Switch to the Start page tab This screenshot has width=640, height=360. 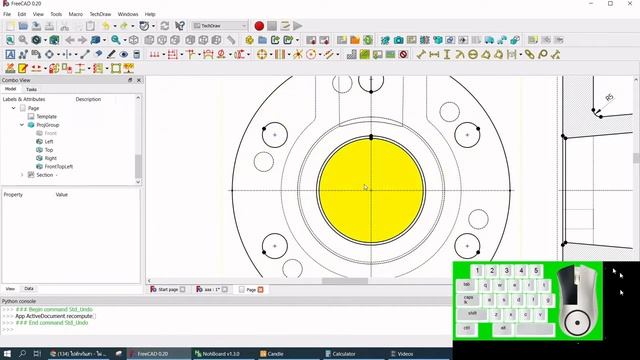pos(168,289)
